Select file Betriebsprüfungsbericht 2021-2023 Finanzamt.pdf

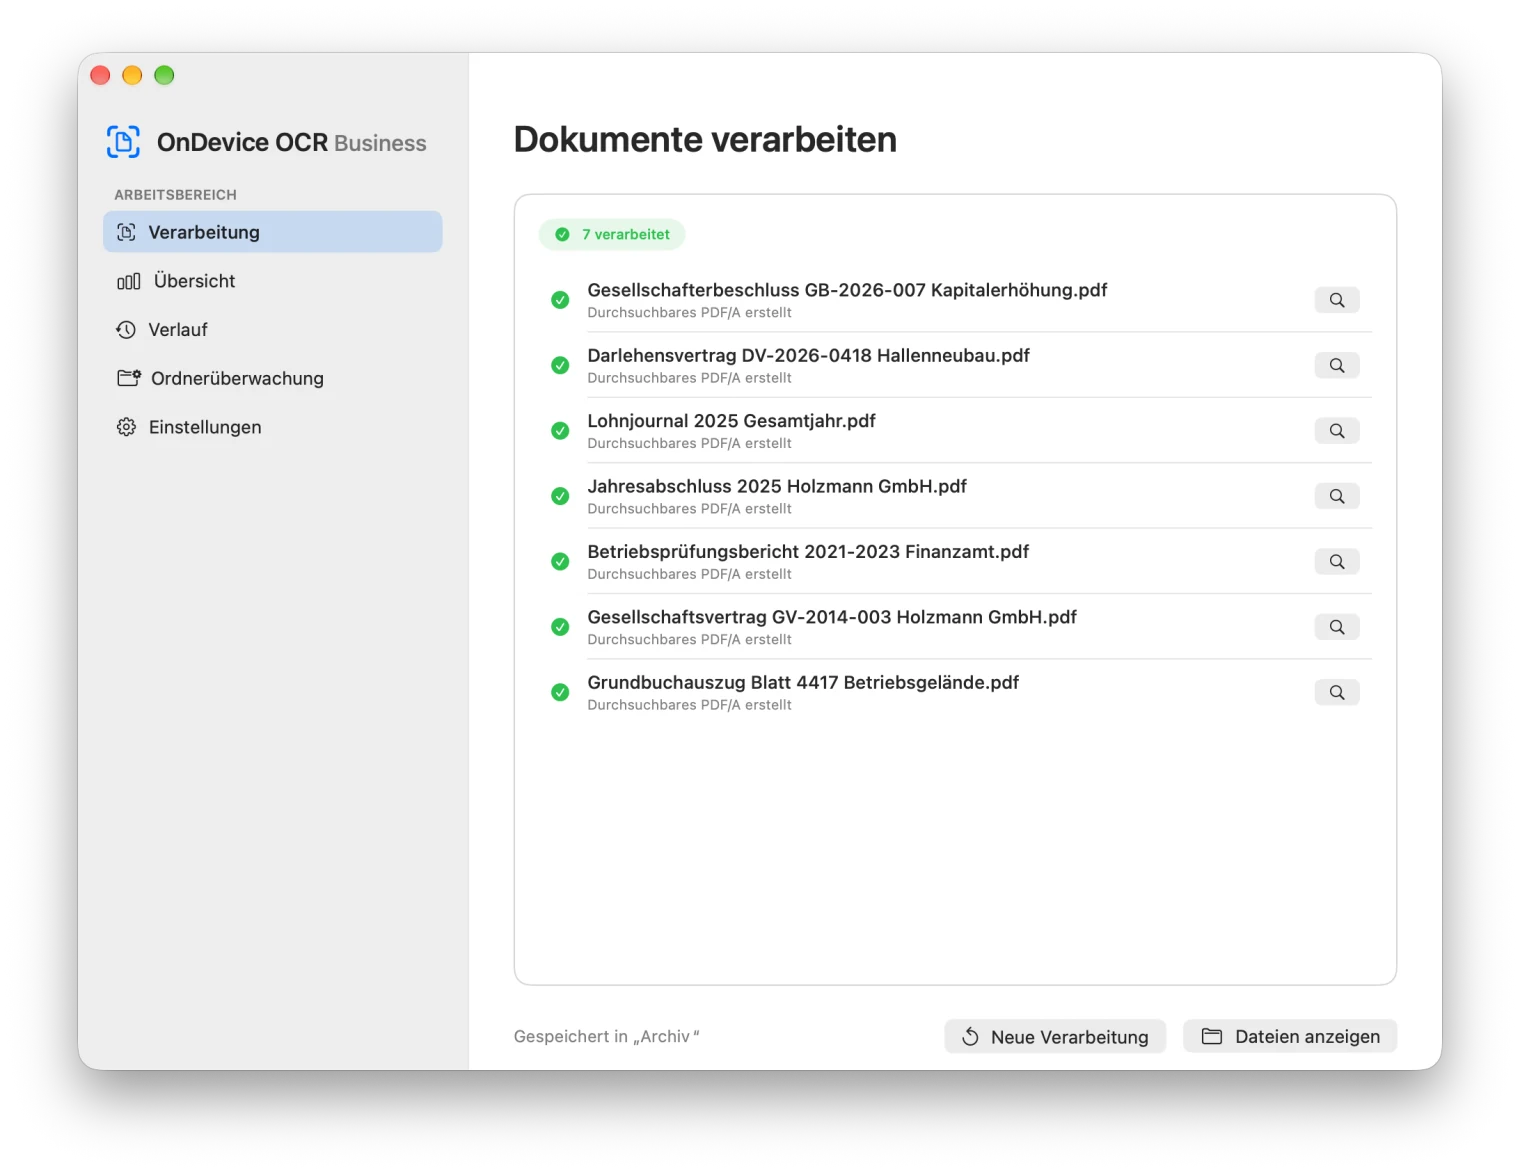point(808,552)
